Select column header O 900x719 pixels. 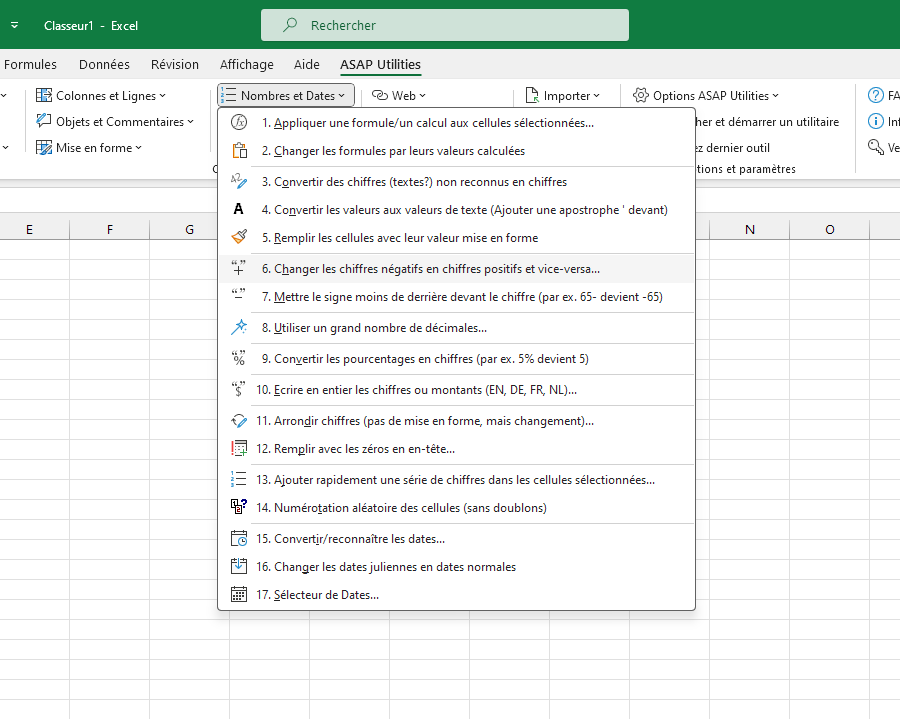pos(829,230)
